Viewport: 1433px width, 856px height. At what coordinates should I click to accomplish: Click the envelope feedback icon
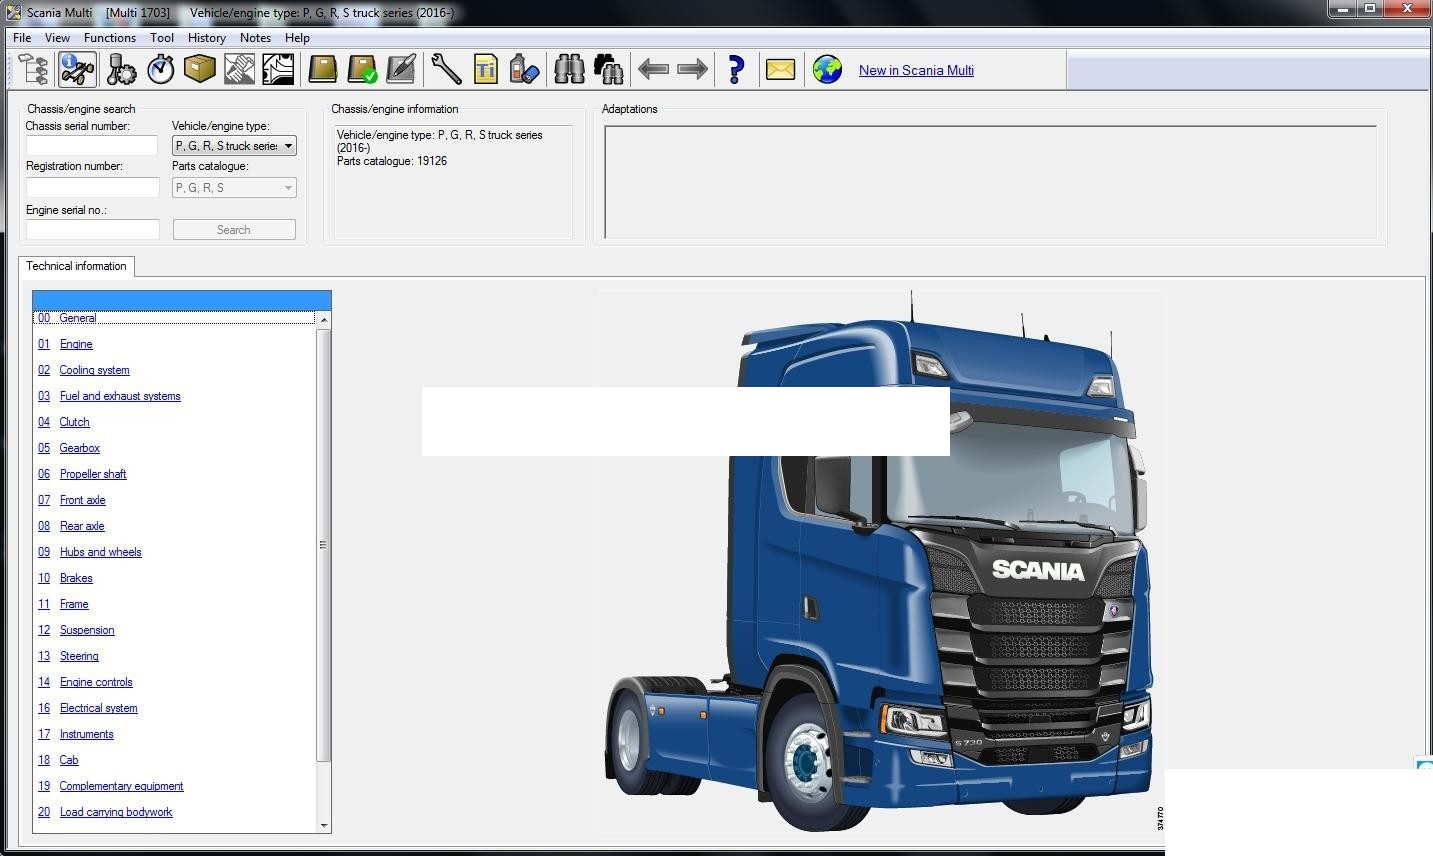[780, 69]
